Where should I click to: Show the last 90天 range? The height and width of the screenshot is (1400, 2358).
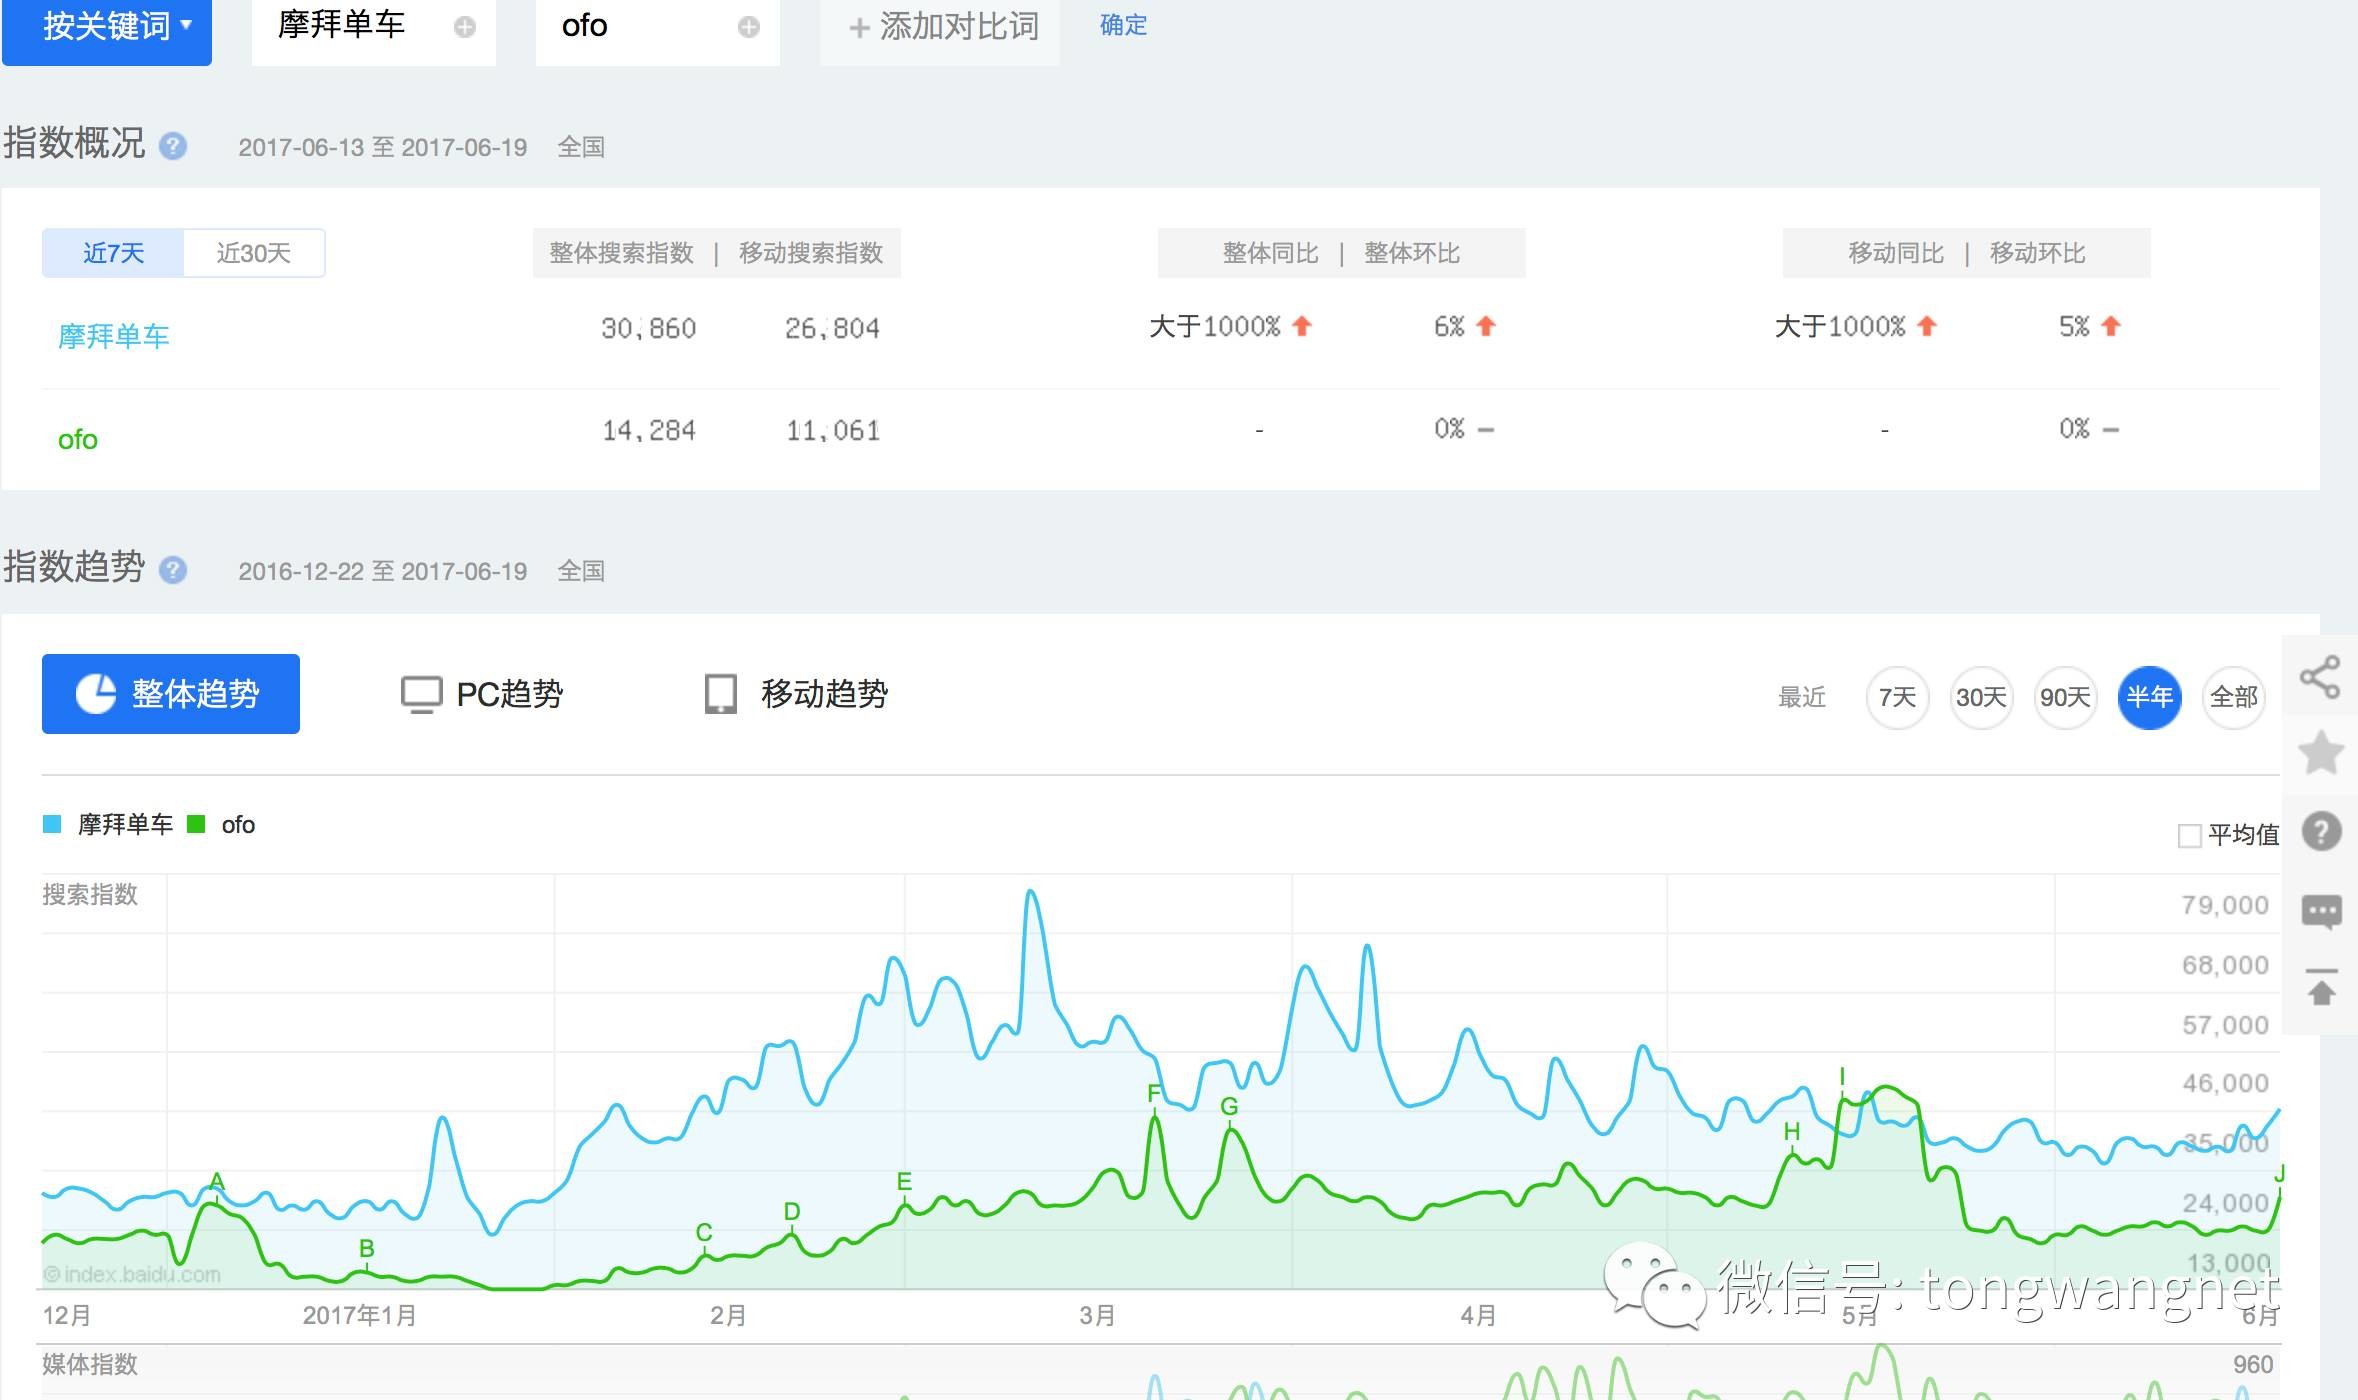pos(2065,697)
